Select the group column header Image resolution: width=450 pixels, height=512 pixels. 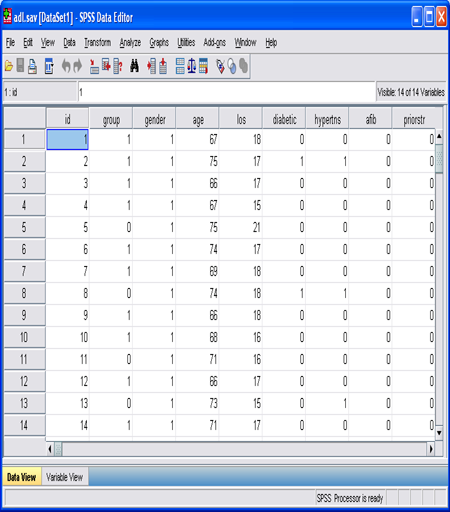[x=111, y=119]
